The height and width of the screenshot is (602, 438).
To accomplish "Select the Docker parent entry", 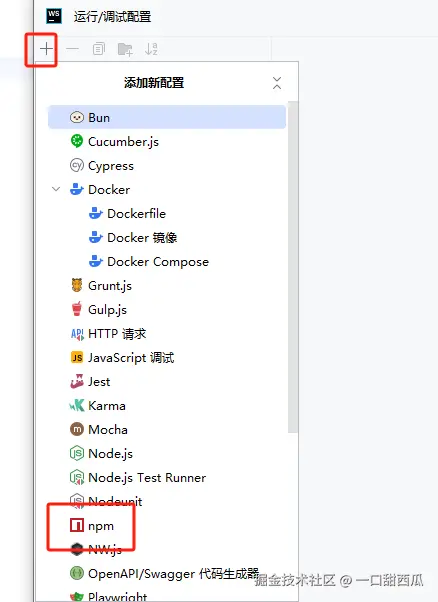I will click(167, 190).
